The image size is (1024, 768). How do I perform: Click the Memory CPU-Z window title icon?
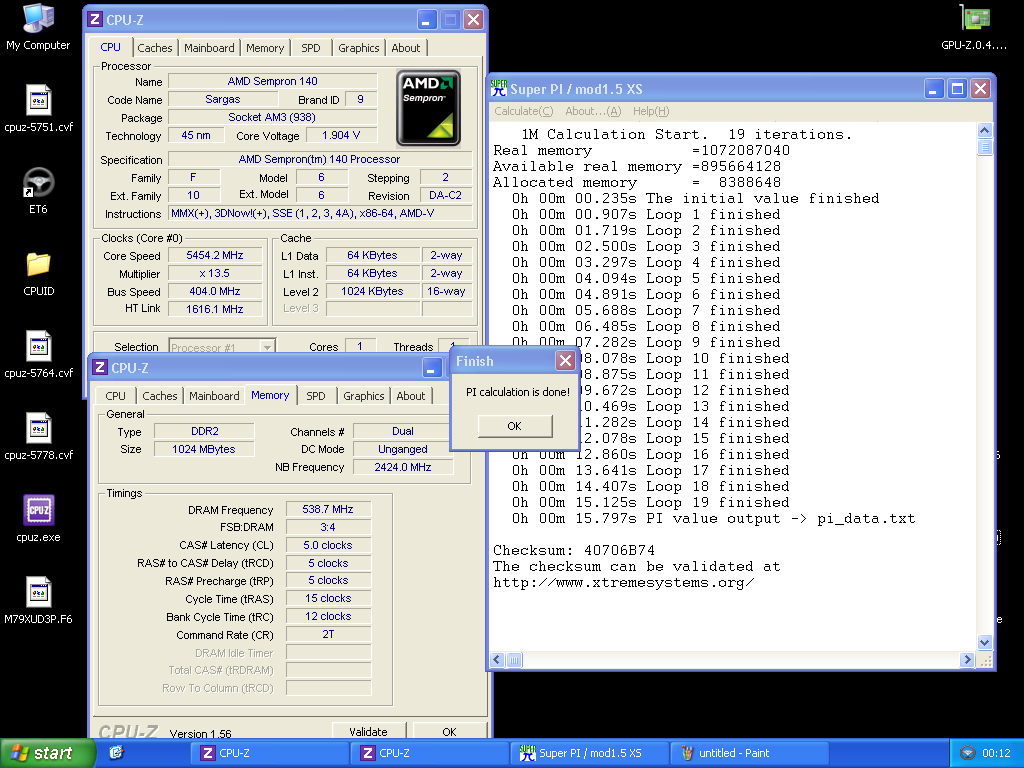tap(100, 368)
